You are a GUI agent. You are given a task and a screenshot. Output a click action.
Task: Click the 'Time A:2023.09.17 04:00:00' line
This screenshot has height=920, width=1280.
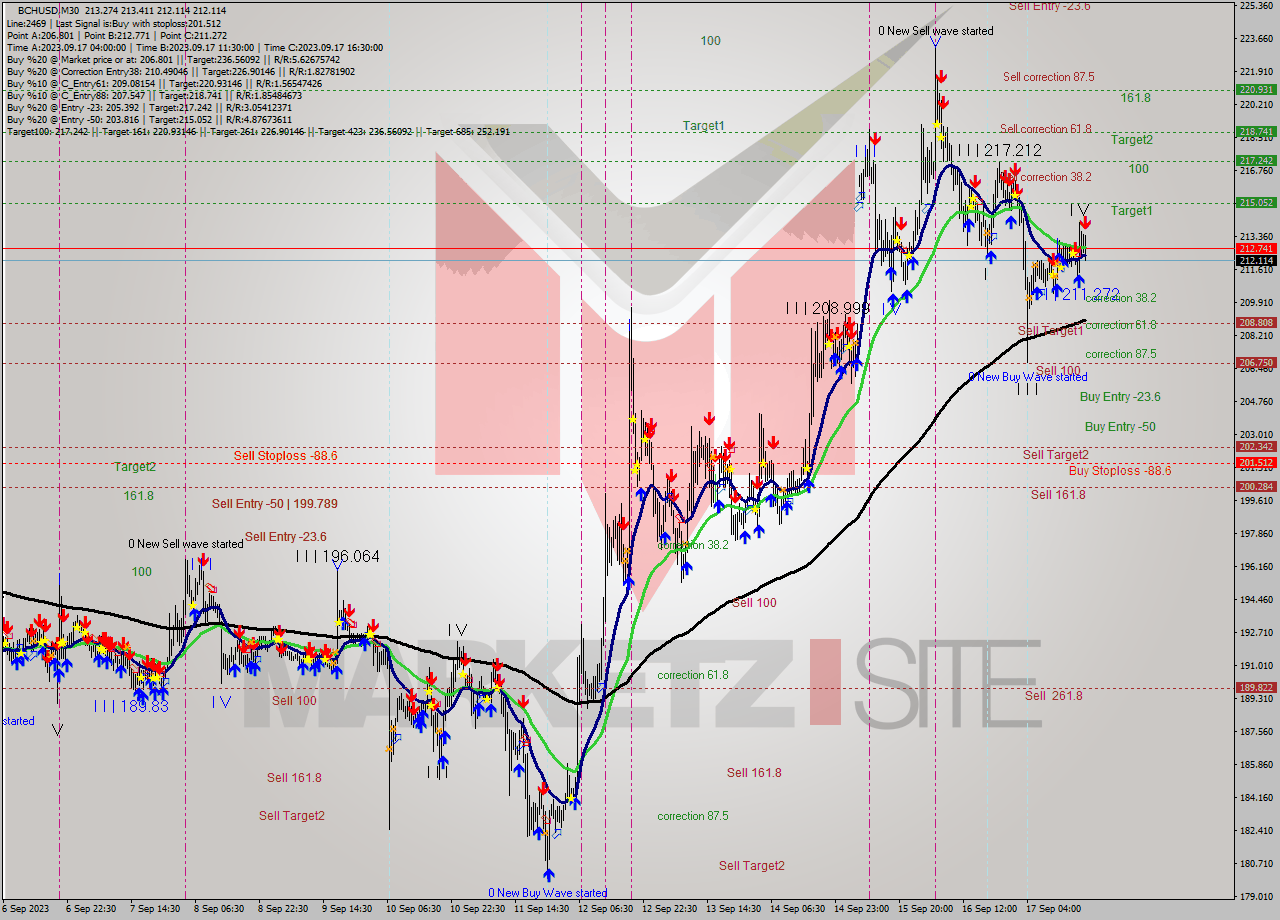coord(195,47)
